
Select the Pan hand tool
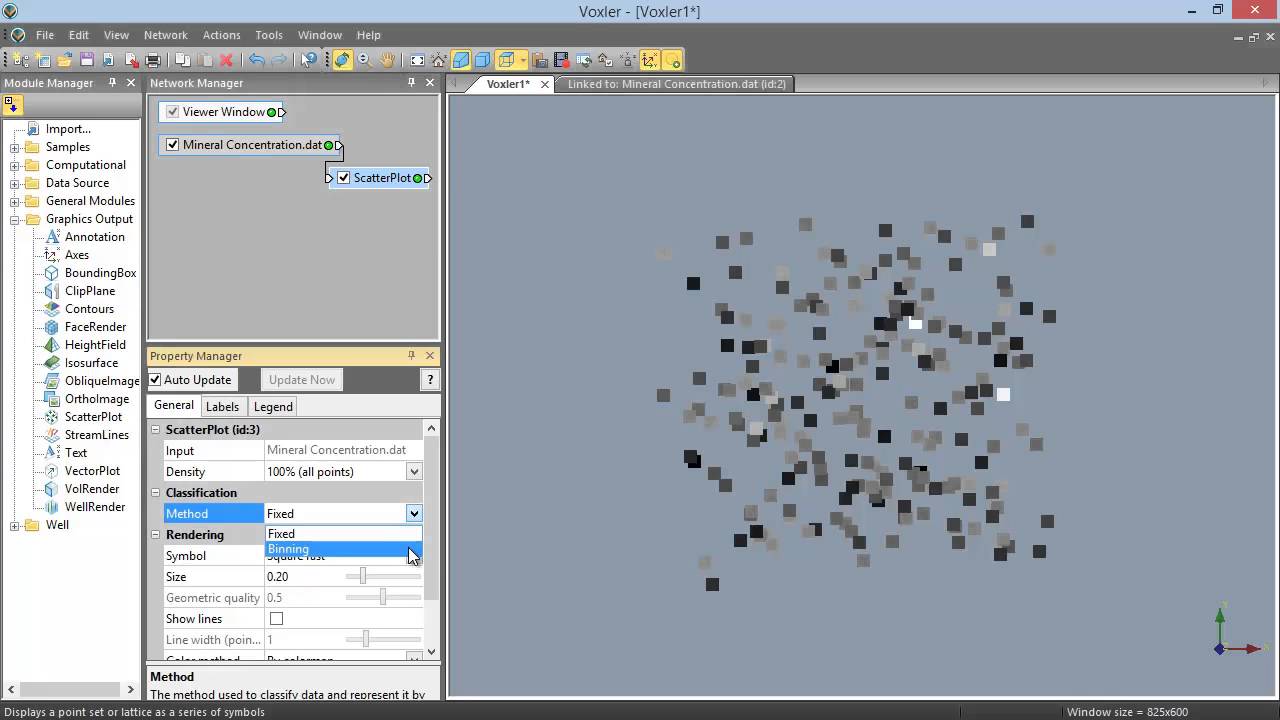coord(387,60)
